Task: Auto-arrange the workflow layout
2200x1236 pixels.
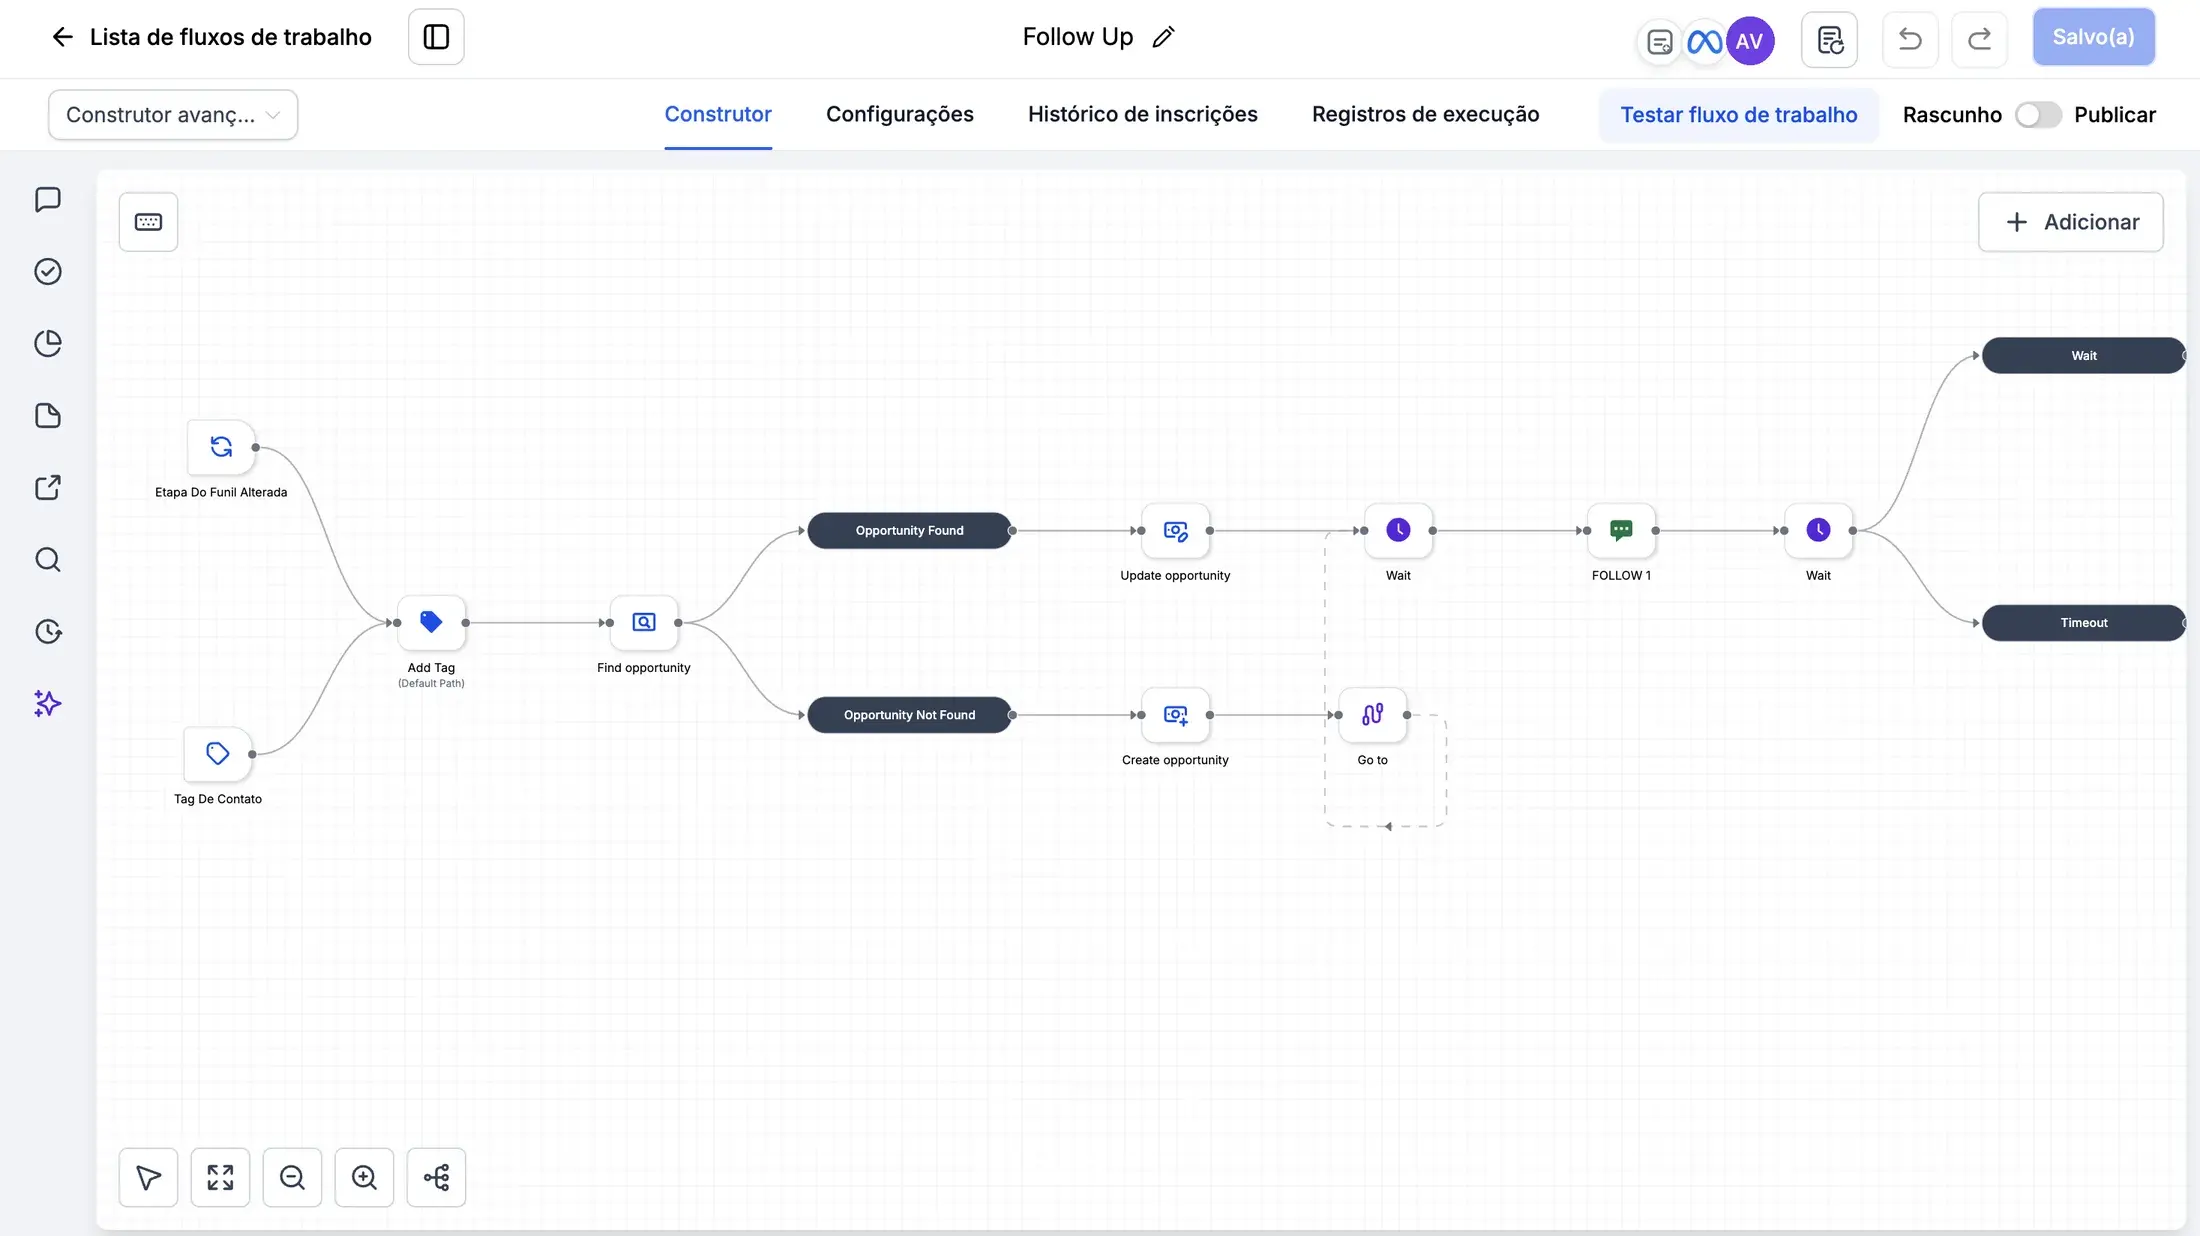Action: click(x=436, y=1178)
